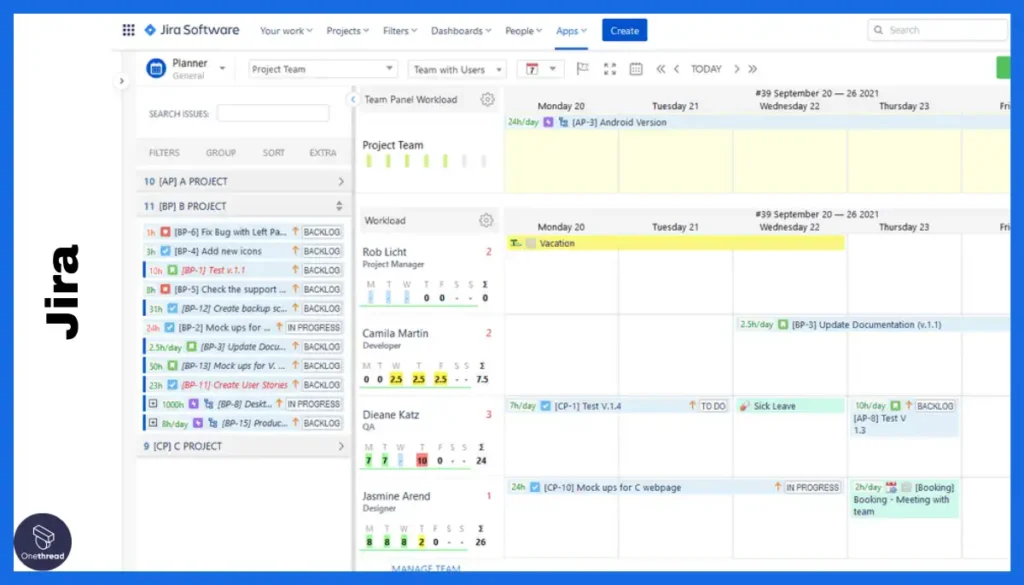The height and width of the screenshot is (585, 1024).
Task: Click task checkbox icon on BP-12
Action: (x=172, y=308)
